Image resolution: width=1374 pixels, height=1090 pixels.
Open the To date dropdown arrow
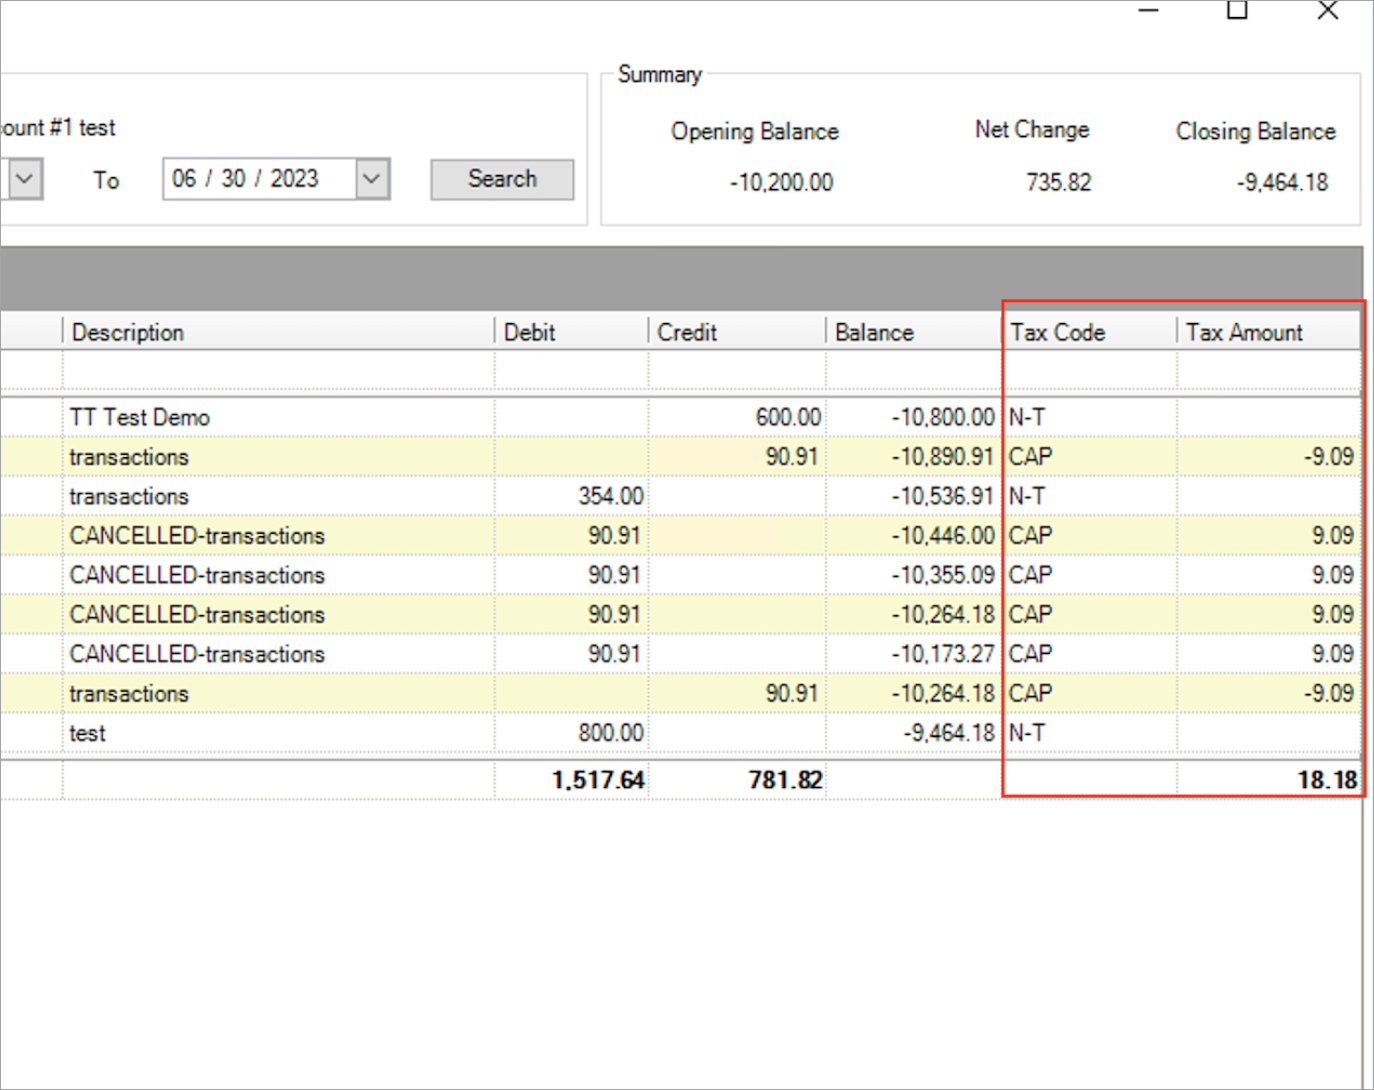click(x=372, y=179)
